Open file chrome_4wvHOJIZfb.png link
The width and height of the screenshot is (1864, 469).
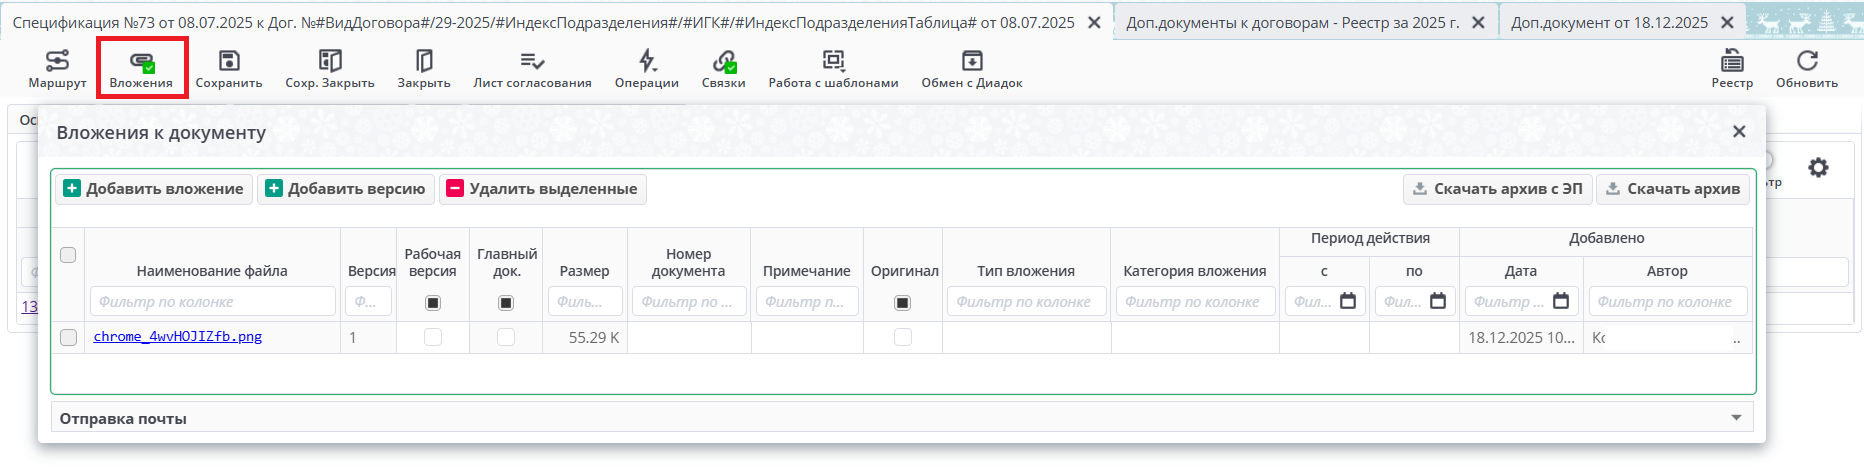coord(178,337)
